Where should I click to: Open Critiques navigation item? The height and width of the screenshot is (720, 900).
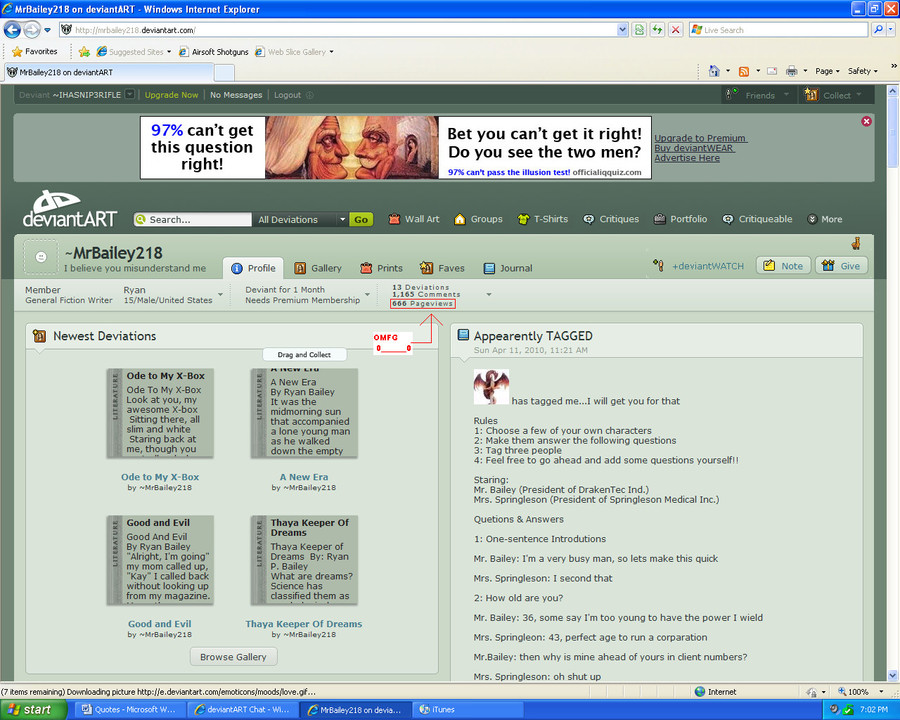(611, 219)
